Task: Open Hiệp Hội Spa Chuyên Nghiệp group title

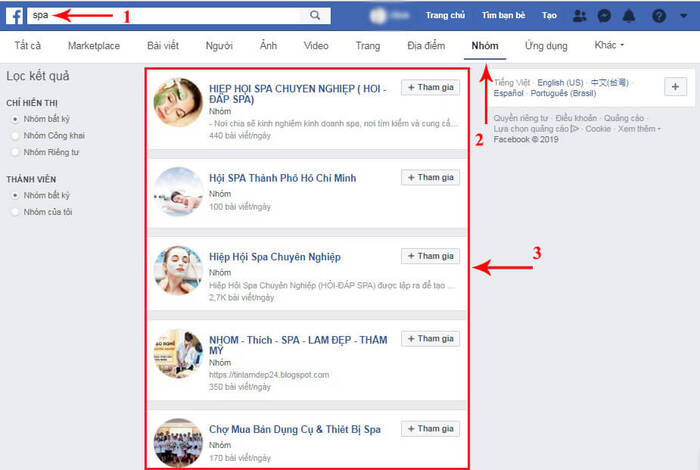Action: point(275,257)
